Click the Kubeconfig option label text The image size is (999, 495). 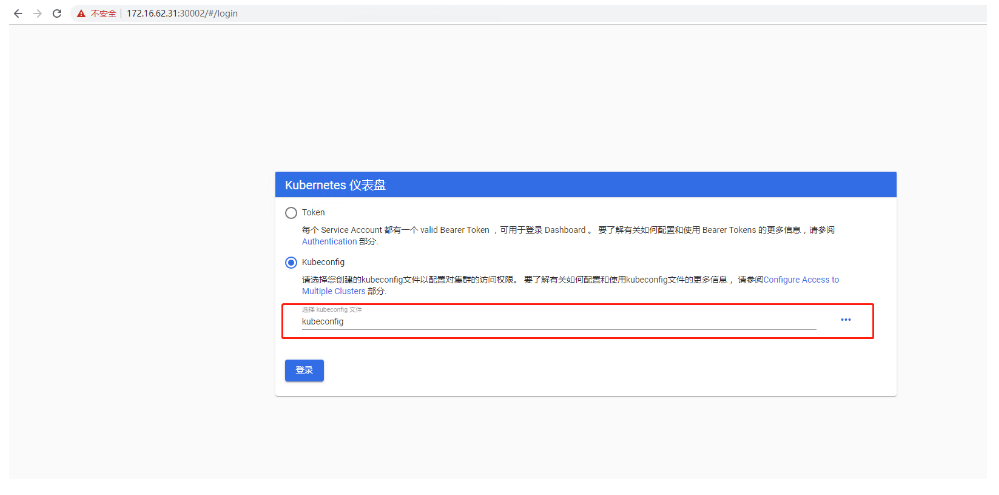pos(324,262)
